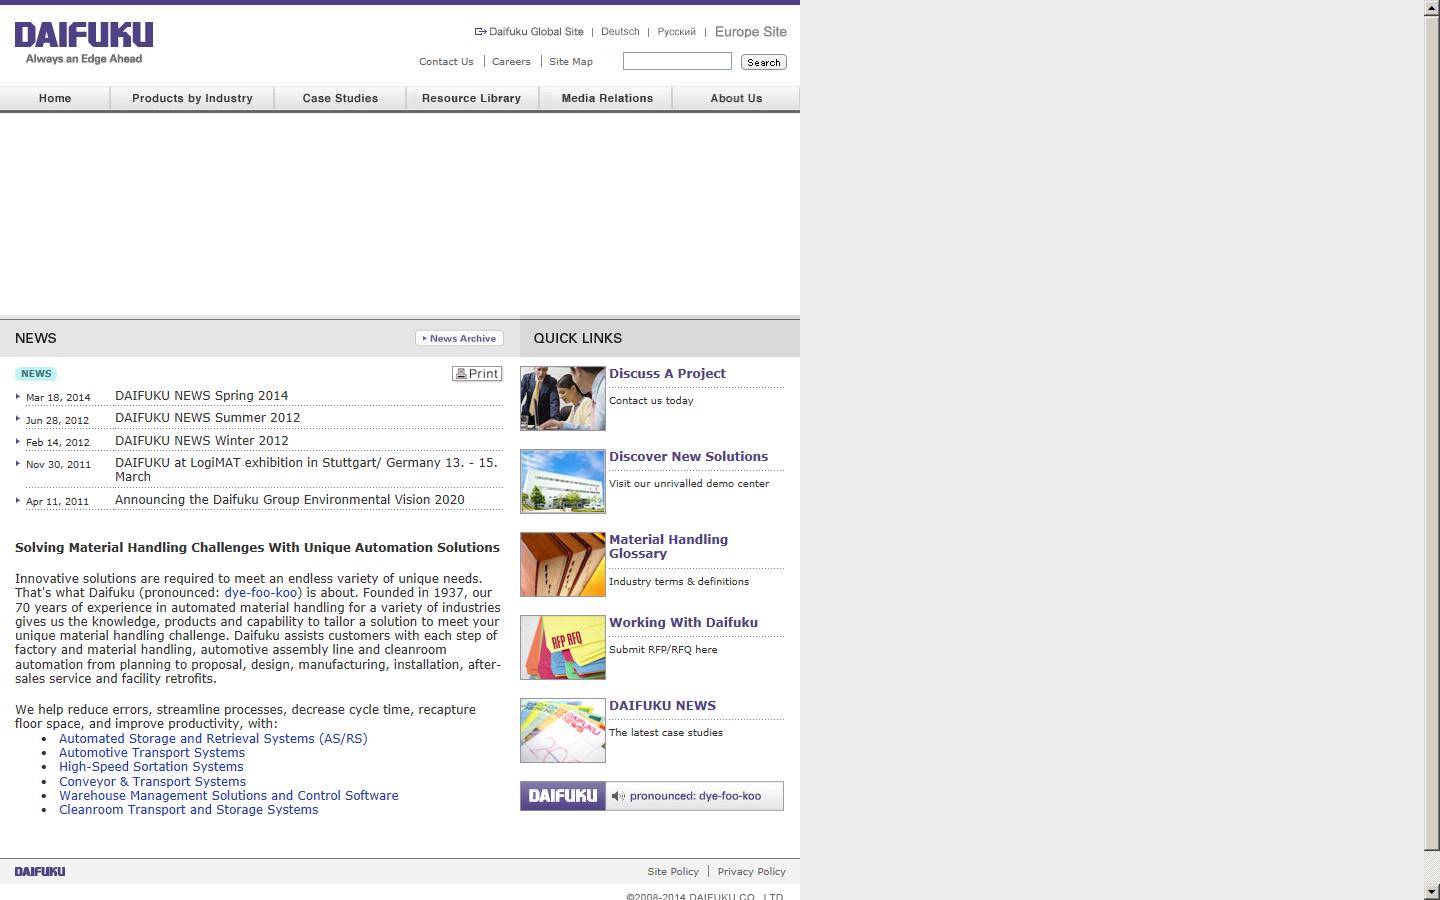Viewport: 1440px width, 900px height.
Task: Click the demo center building image thumbnail
Action: click(562, 481)
